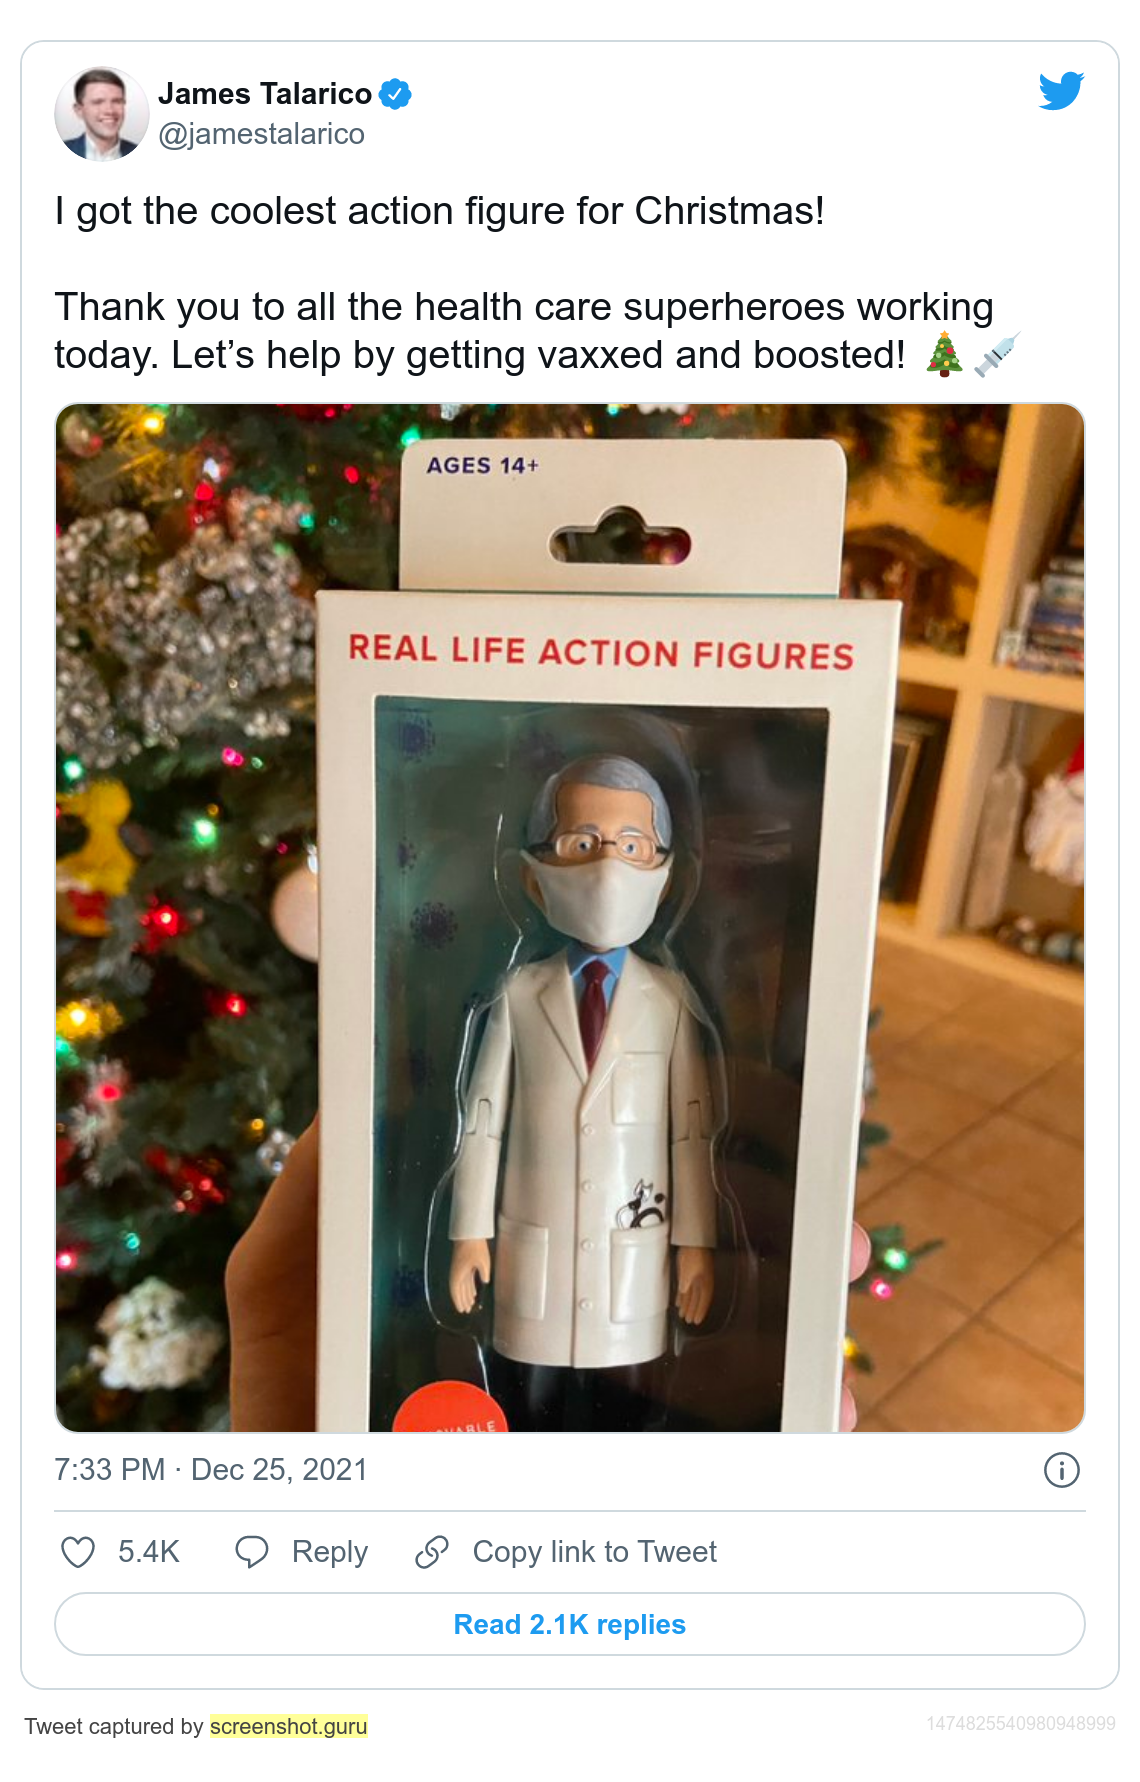The height and width of the screenshot is (1782, 1140).
Task: Click the Reply label
Action: point(330,1552)
